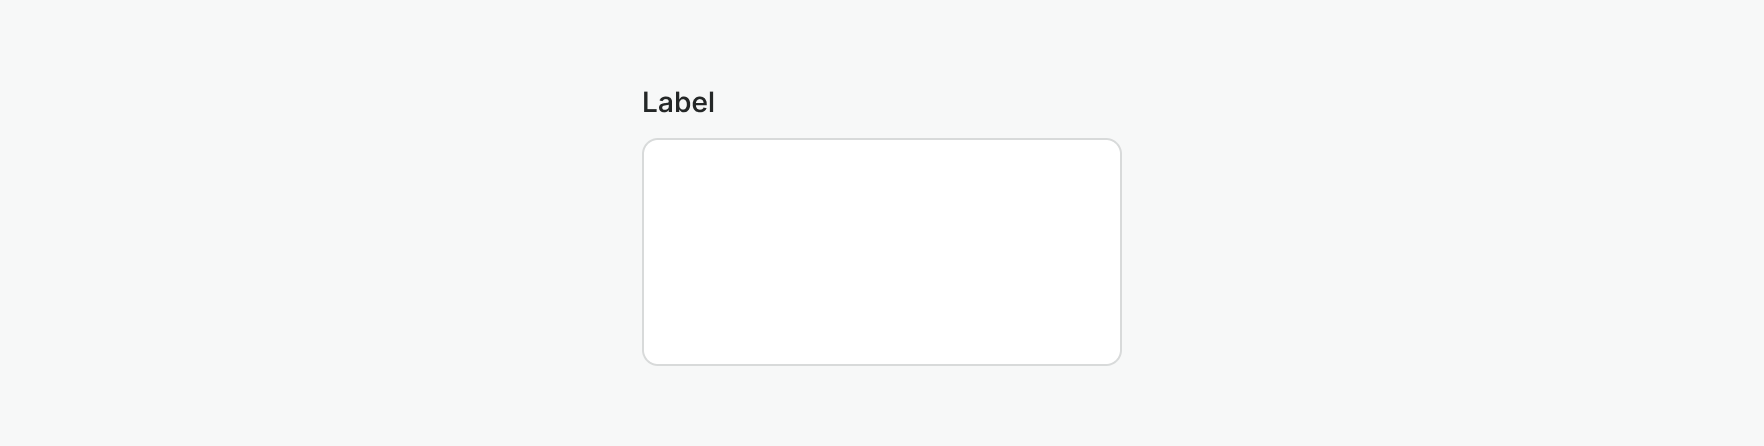Click the center of the empty textarea
The image size is (1764, 446).
click(881, 252)
